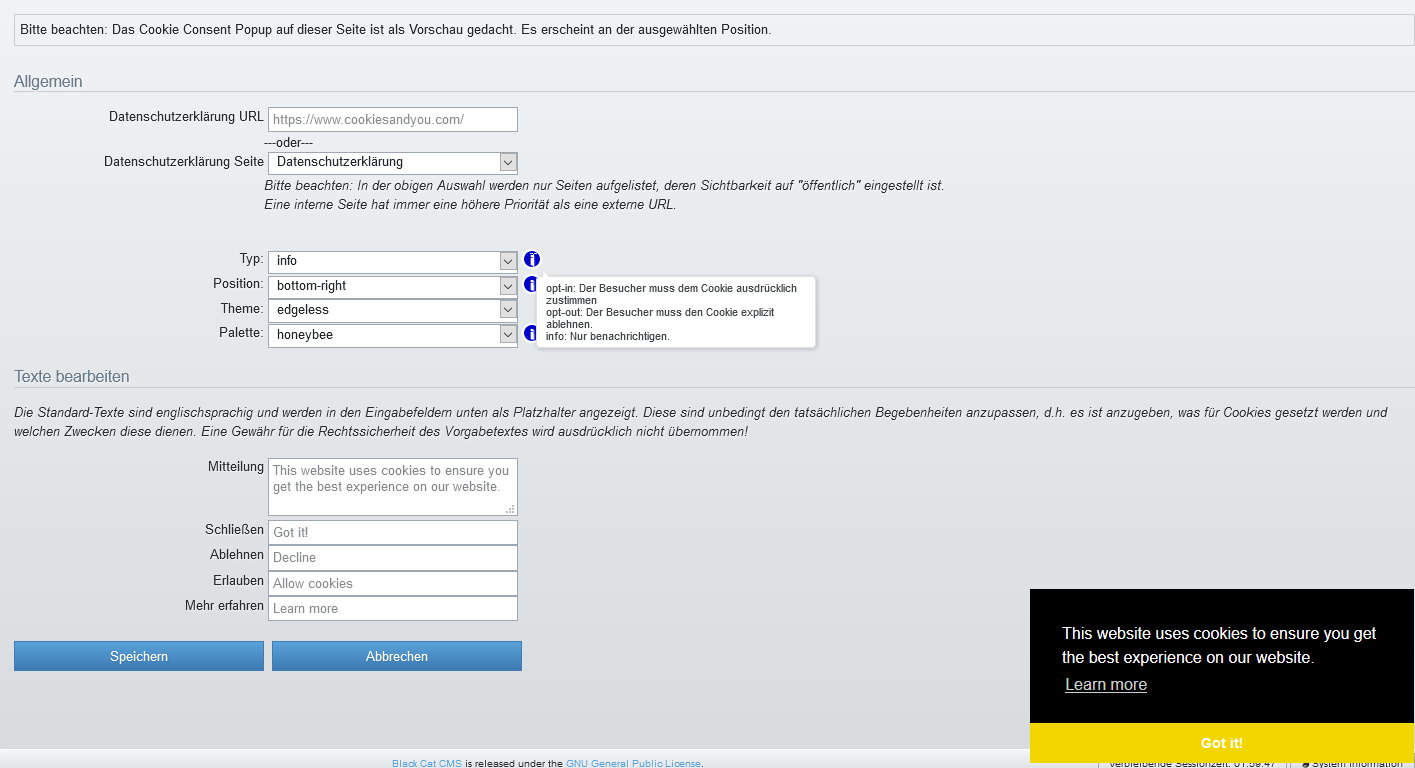The height and width of the screenshot is (768, 1415).
Task: Click the info icon next to Typ
Action: click(x=531, y=259)
